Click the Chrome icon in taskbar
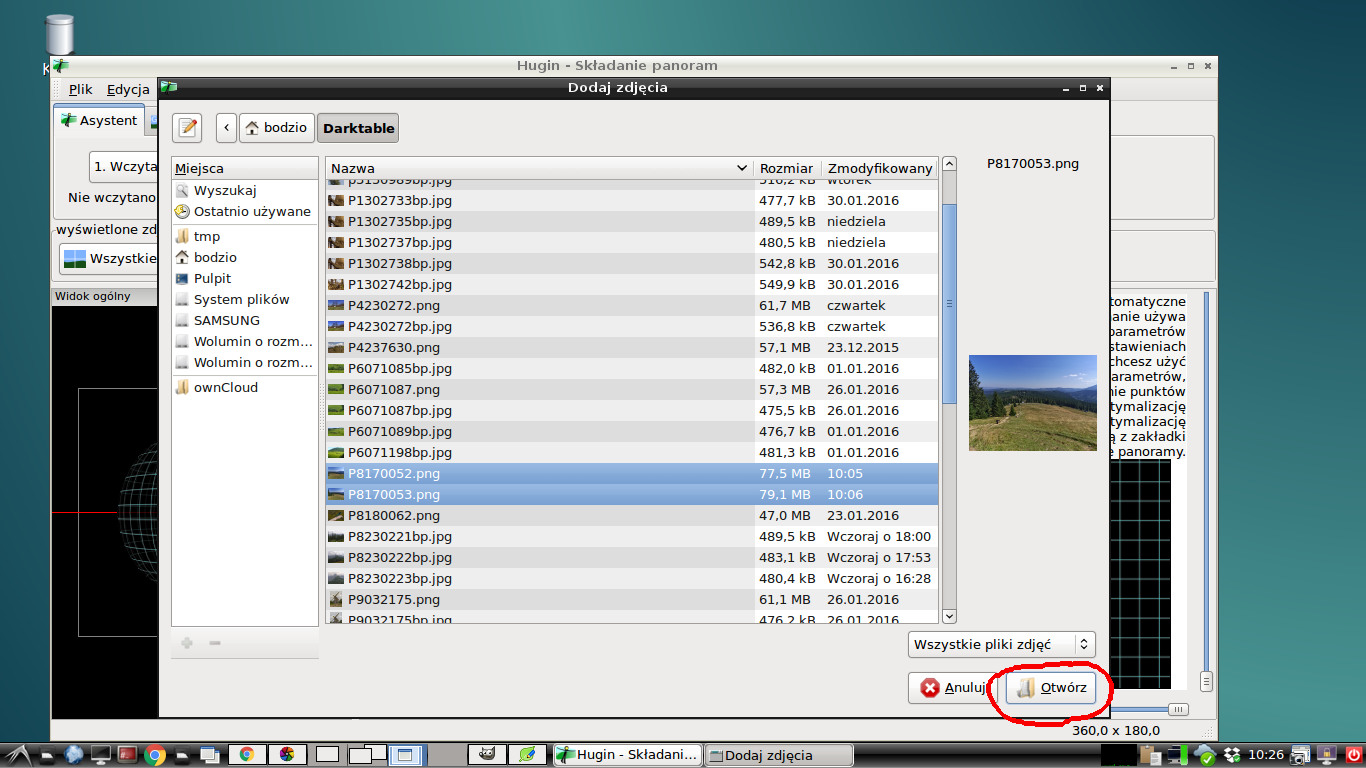Image resolution: width=1366 pixels, height=768 pixels. [155, 755]
